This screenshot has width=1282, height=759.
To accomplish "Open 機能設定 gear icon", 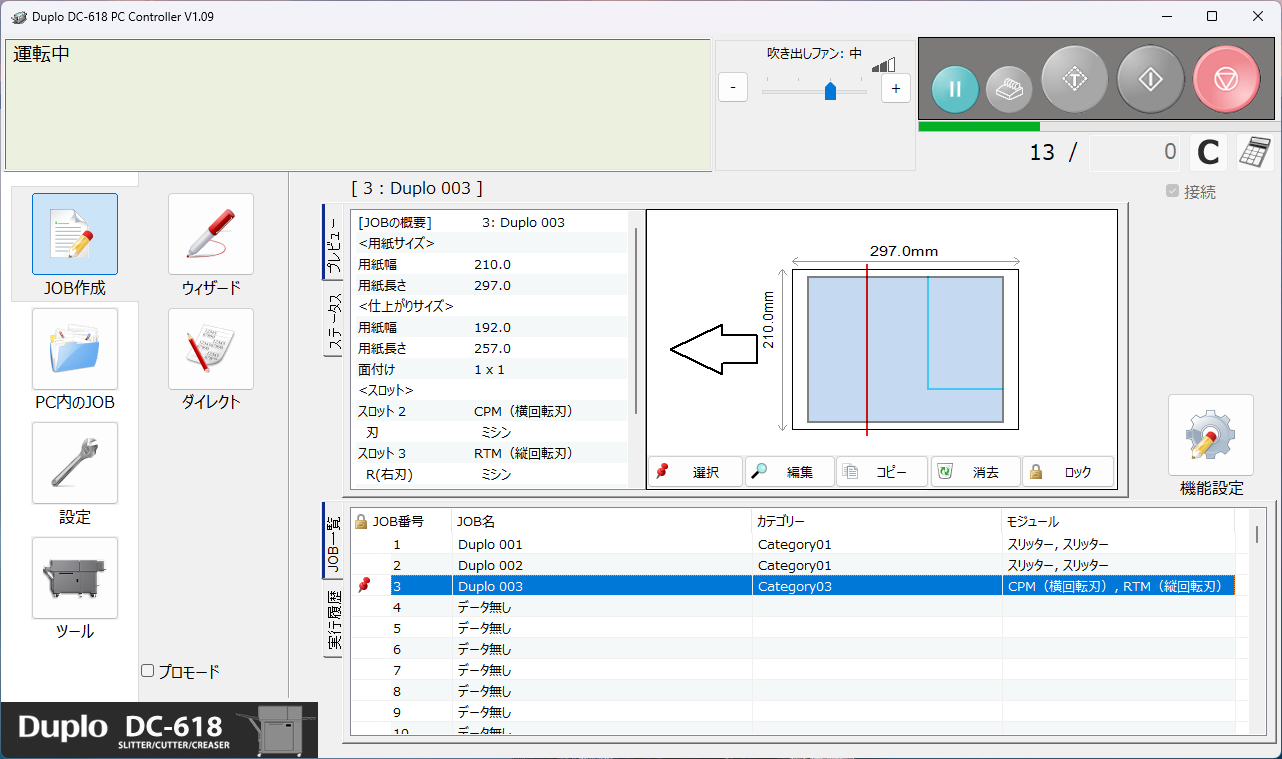I will (x=1210, y=435).
